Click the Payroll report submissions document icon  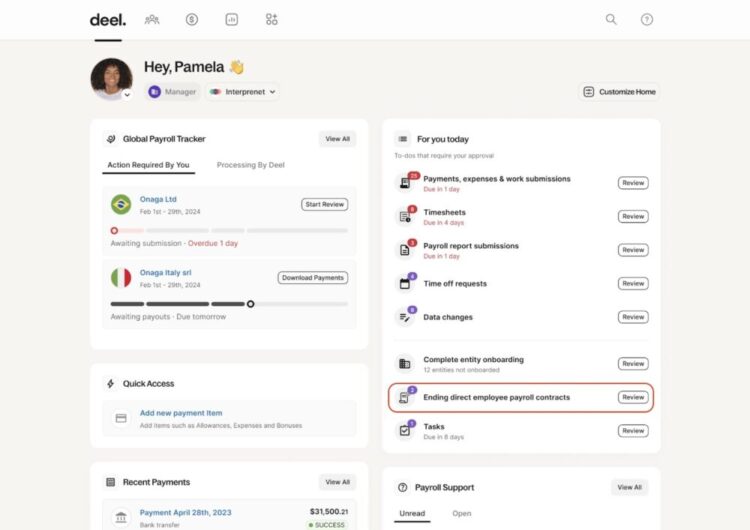pos(405,250)
